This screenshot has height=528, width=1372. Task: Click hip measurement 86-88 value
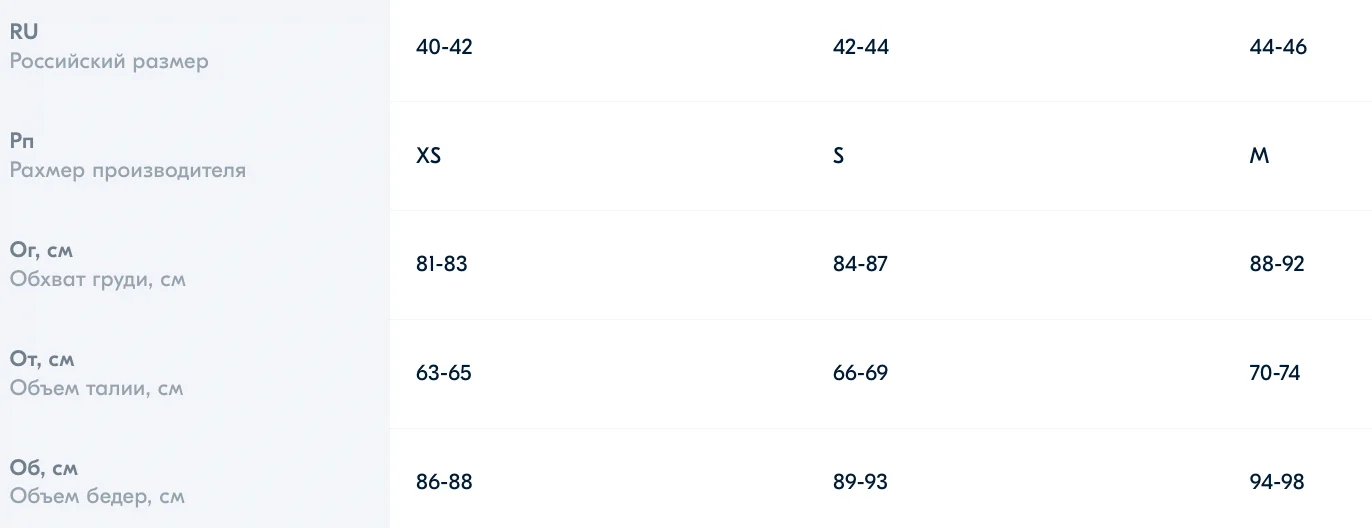click(x=444, y=482)
